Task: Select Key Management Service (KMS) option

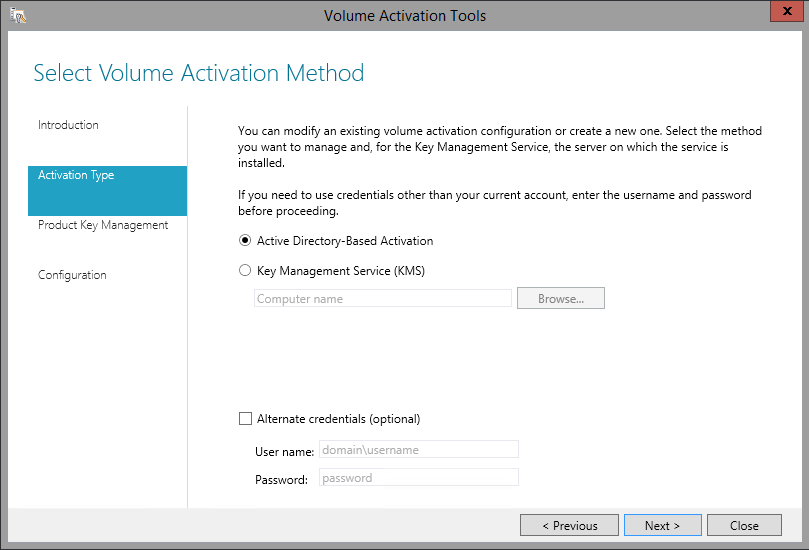Action: click(245, 270)
